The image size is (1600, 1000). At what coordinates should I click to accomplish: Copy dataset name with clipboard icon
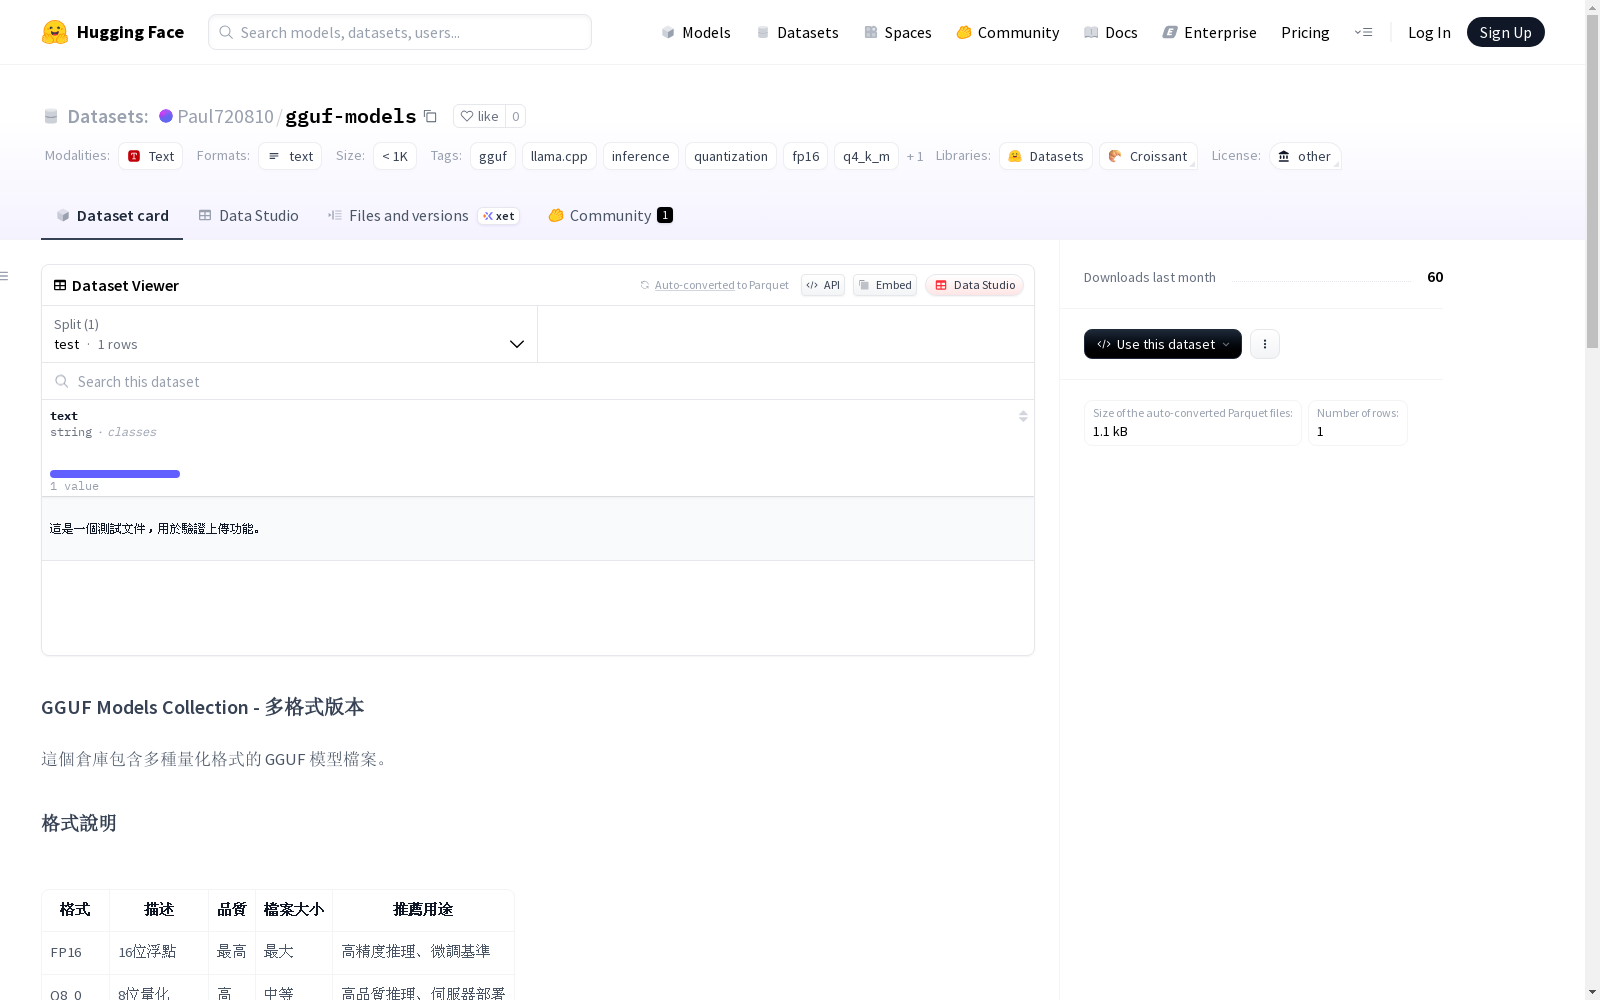[x=430, y=116]
